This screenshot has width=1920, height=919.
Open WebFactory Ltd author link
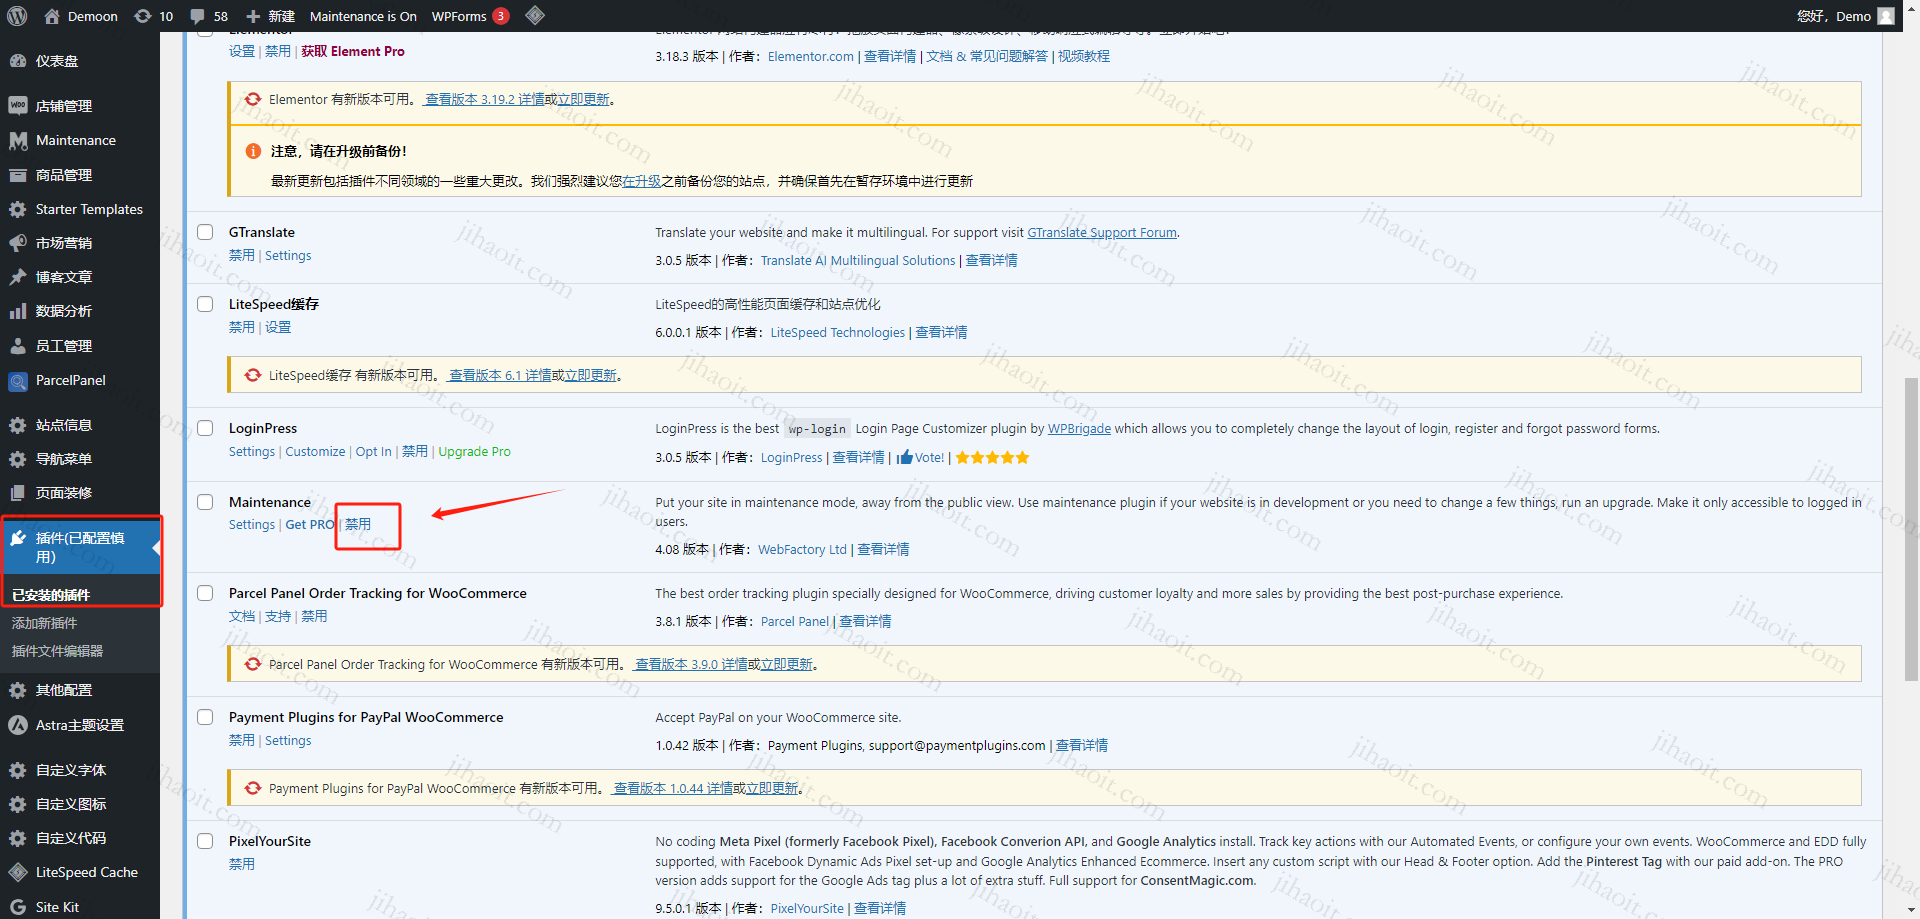point(802,550)
